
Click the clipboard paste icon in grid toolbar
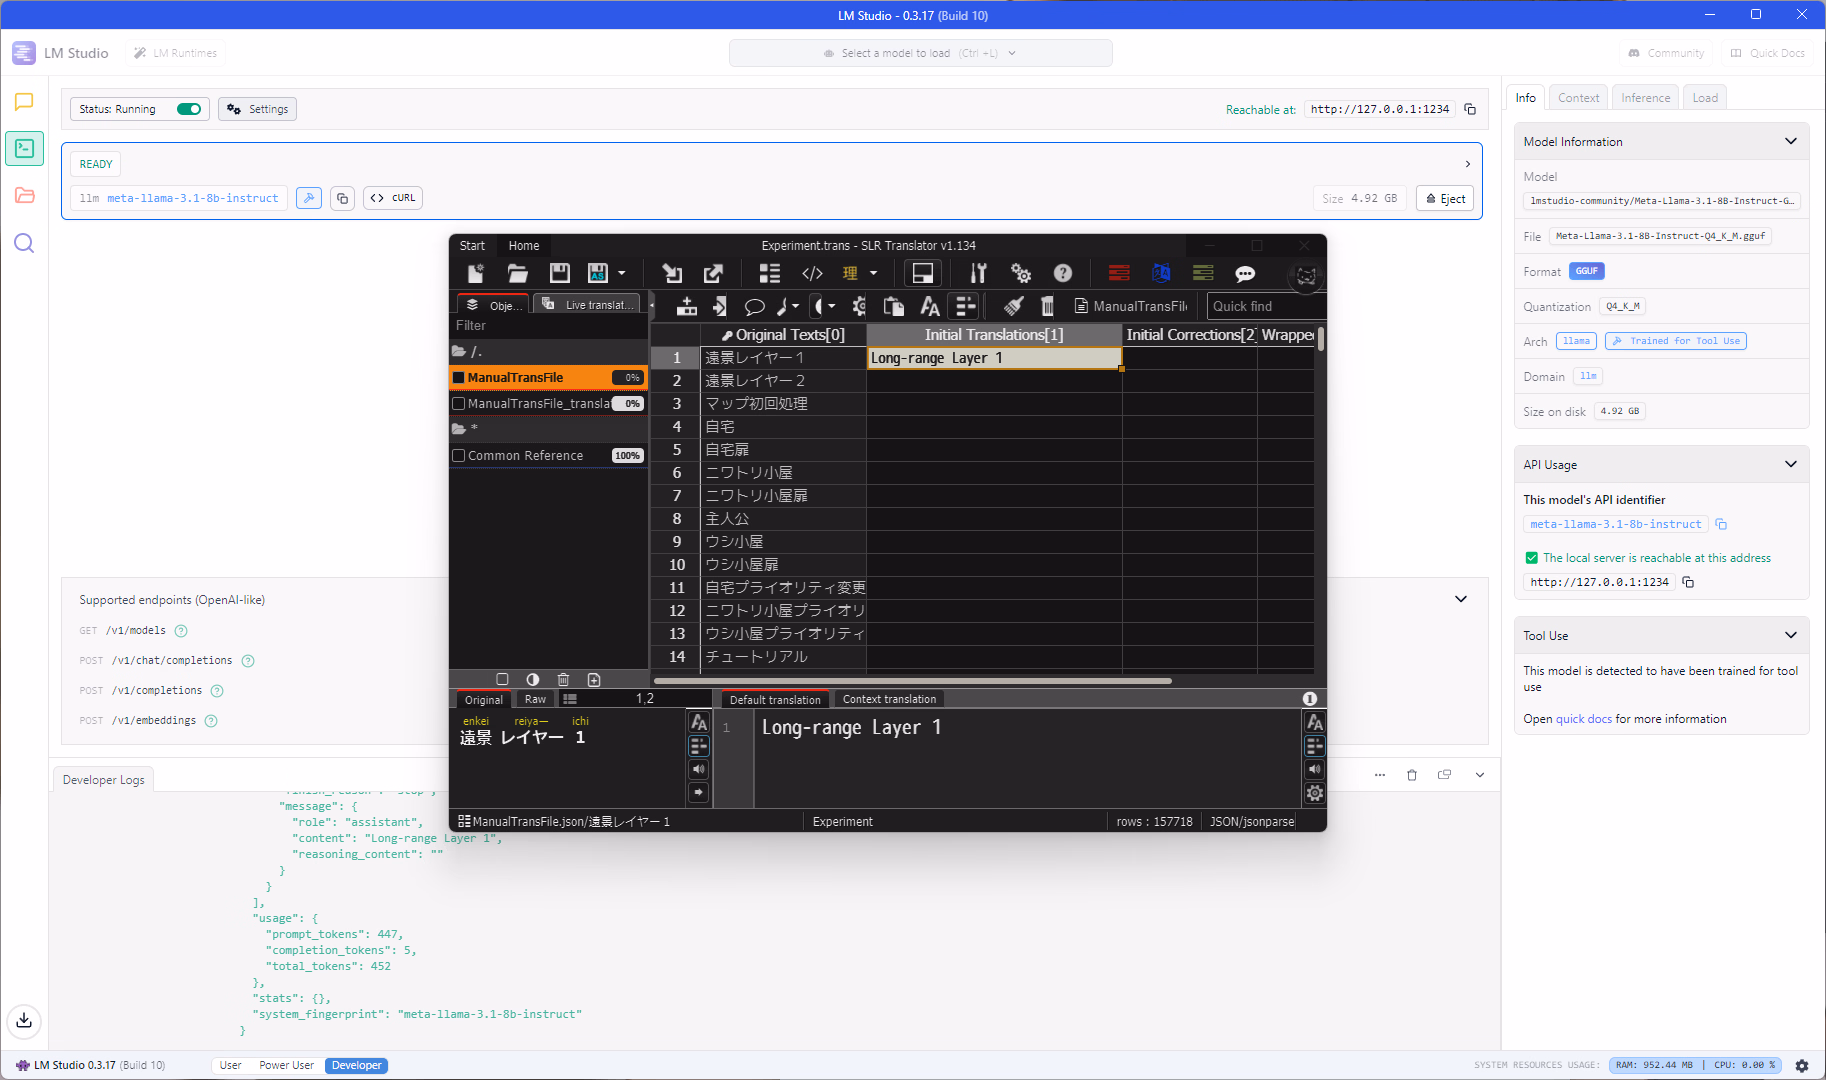click(894, 306)
